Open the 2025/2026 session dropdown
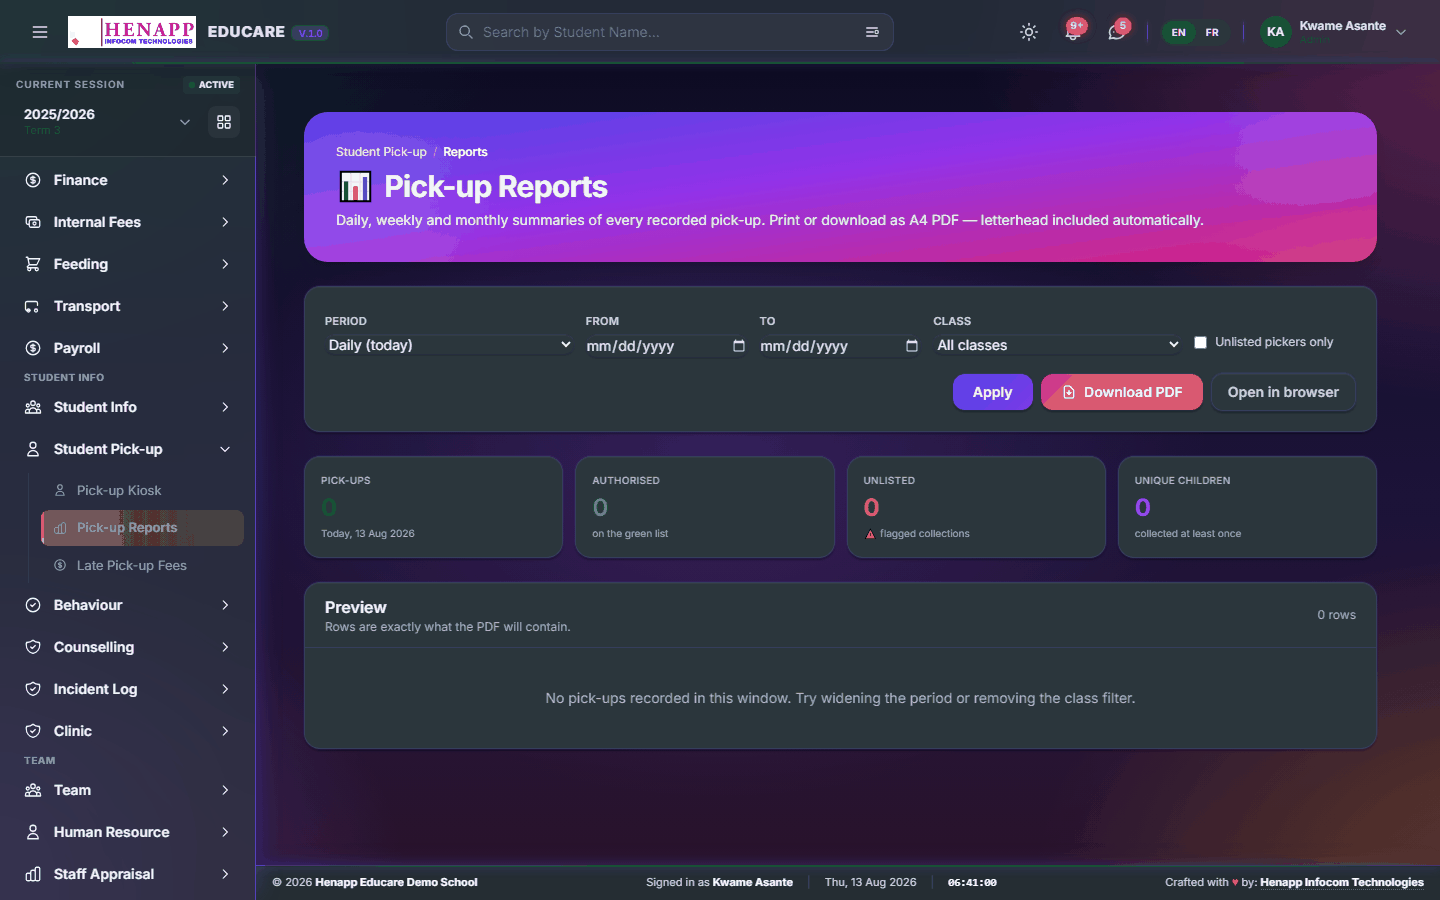The image size is (1440, 900). point(107,121)
